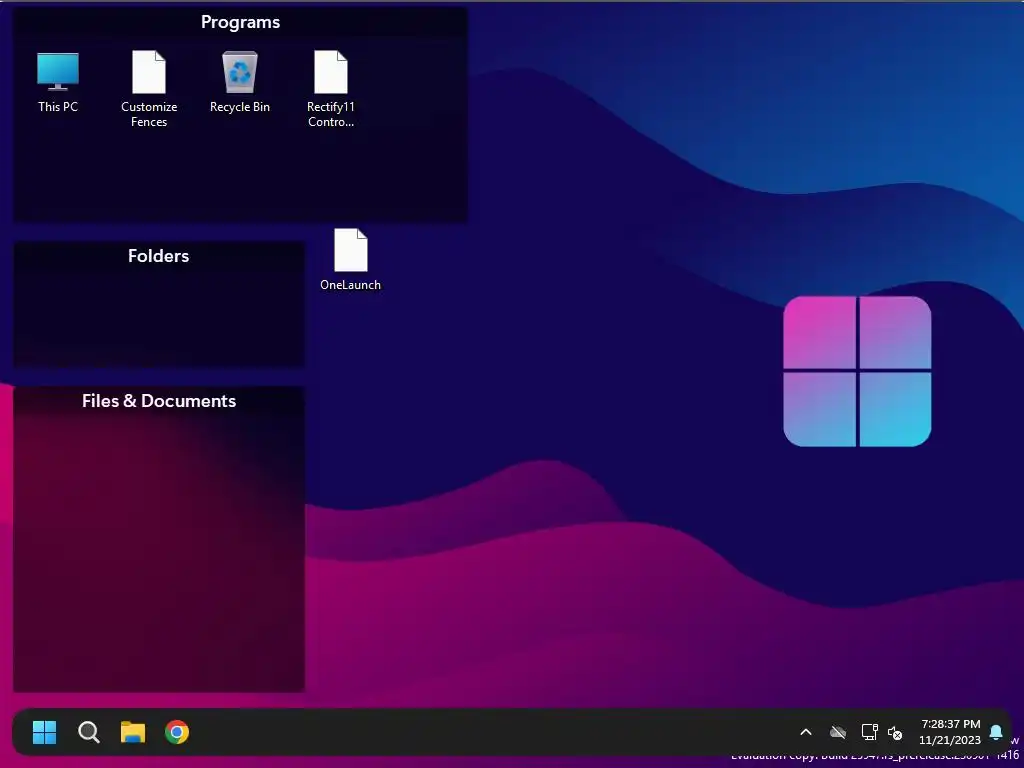1024x768 pixels.
Task: Click the Folders fence title
Action: [x=159, y=256]
